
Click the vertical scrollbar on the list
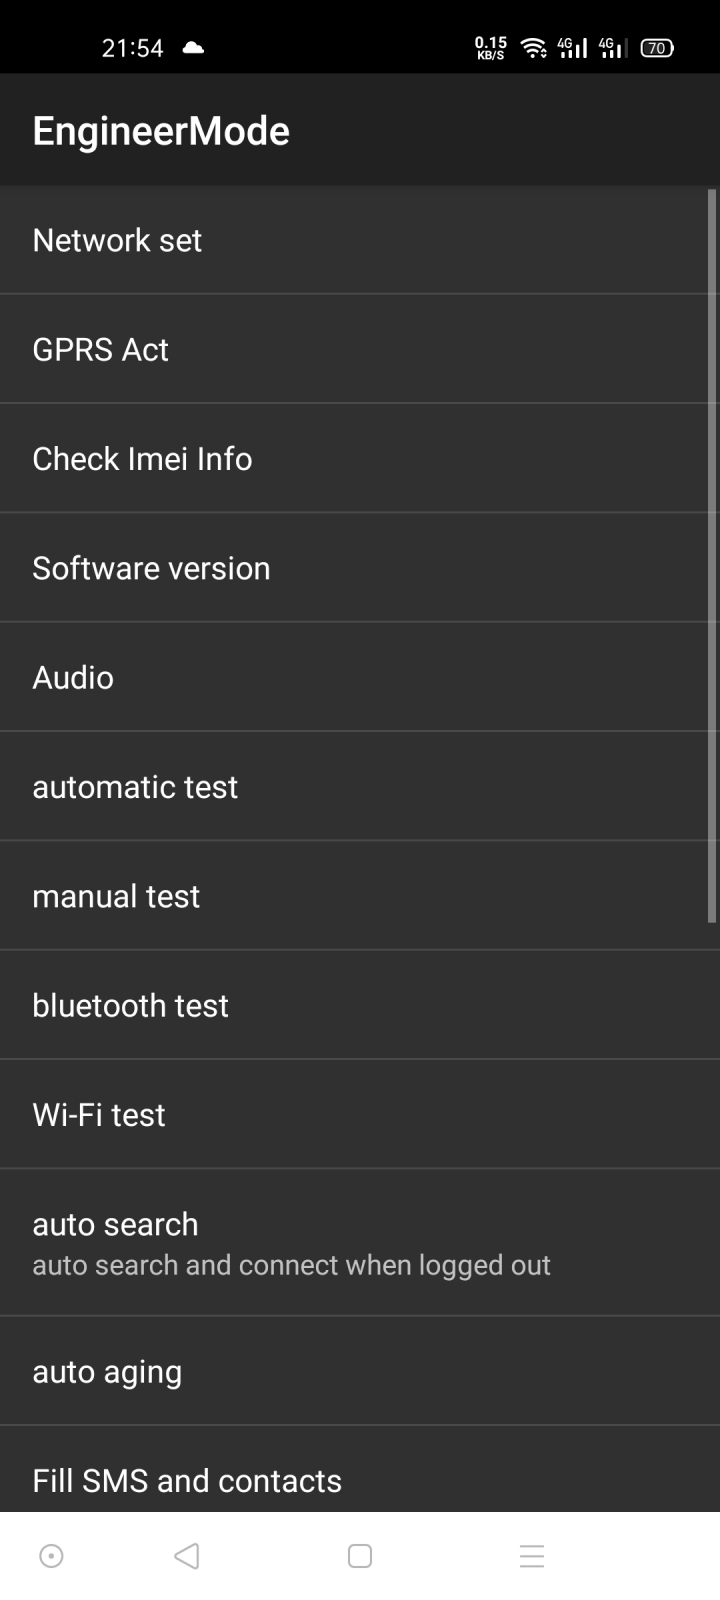point(712,556)
